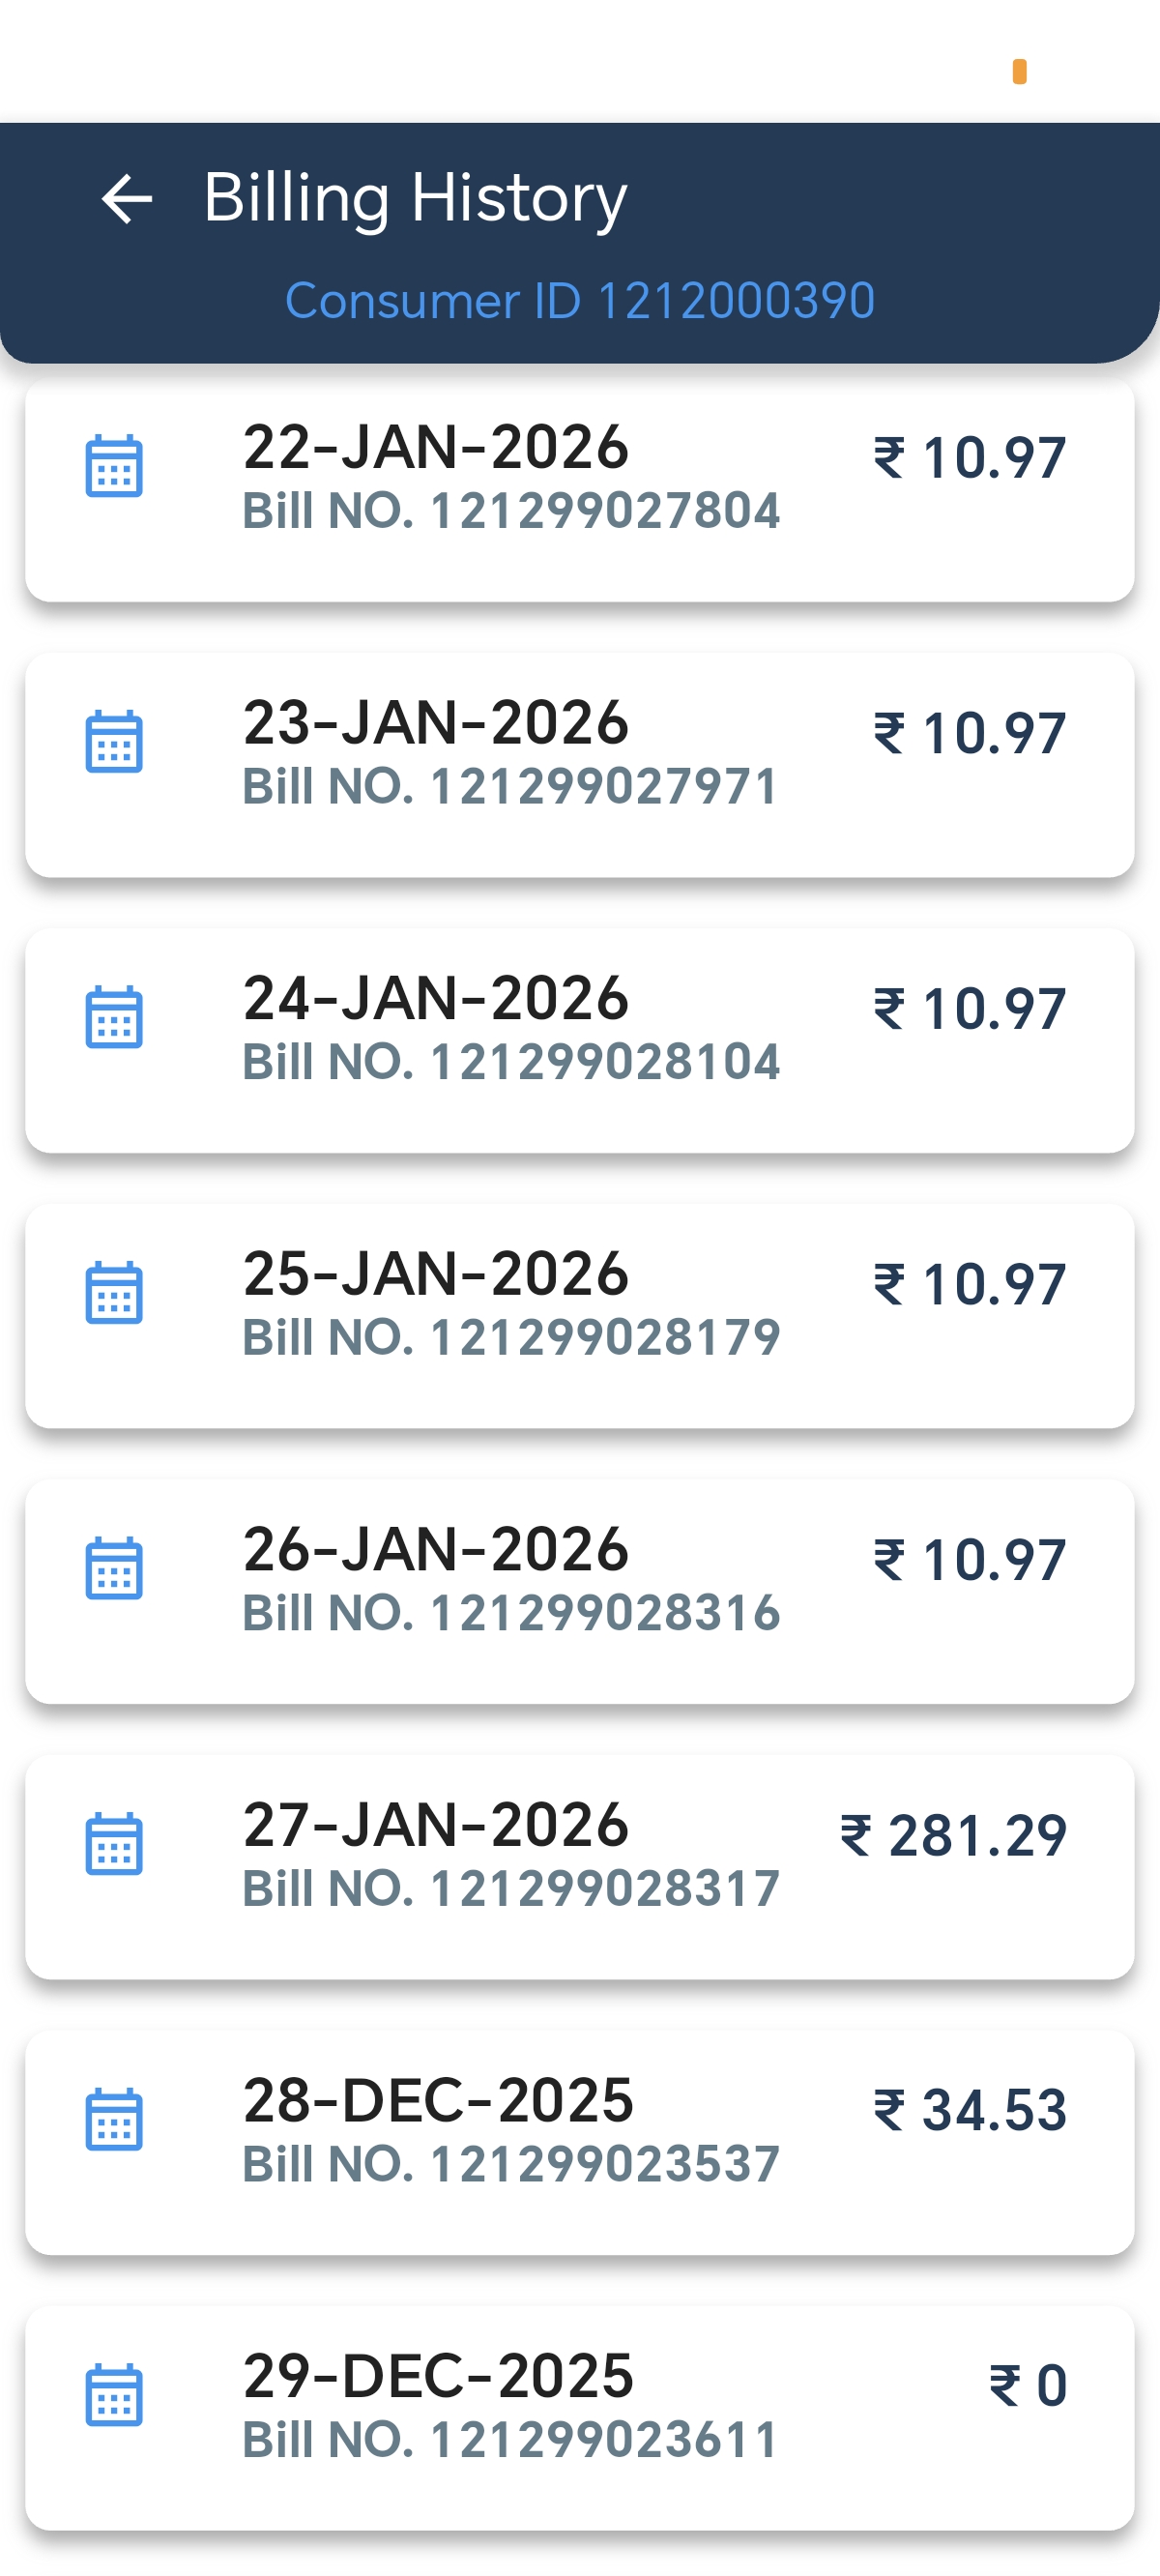
Task: Open bill number 121299027804
Action: coord(511,511)
